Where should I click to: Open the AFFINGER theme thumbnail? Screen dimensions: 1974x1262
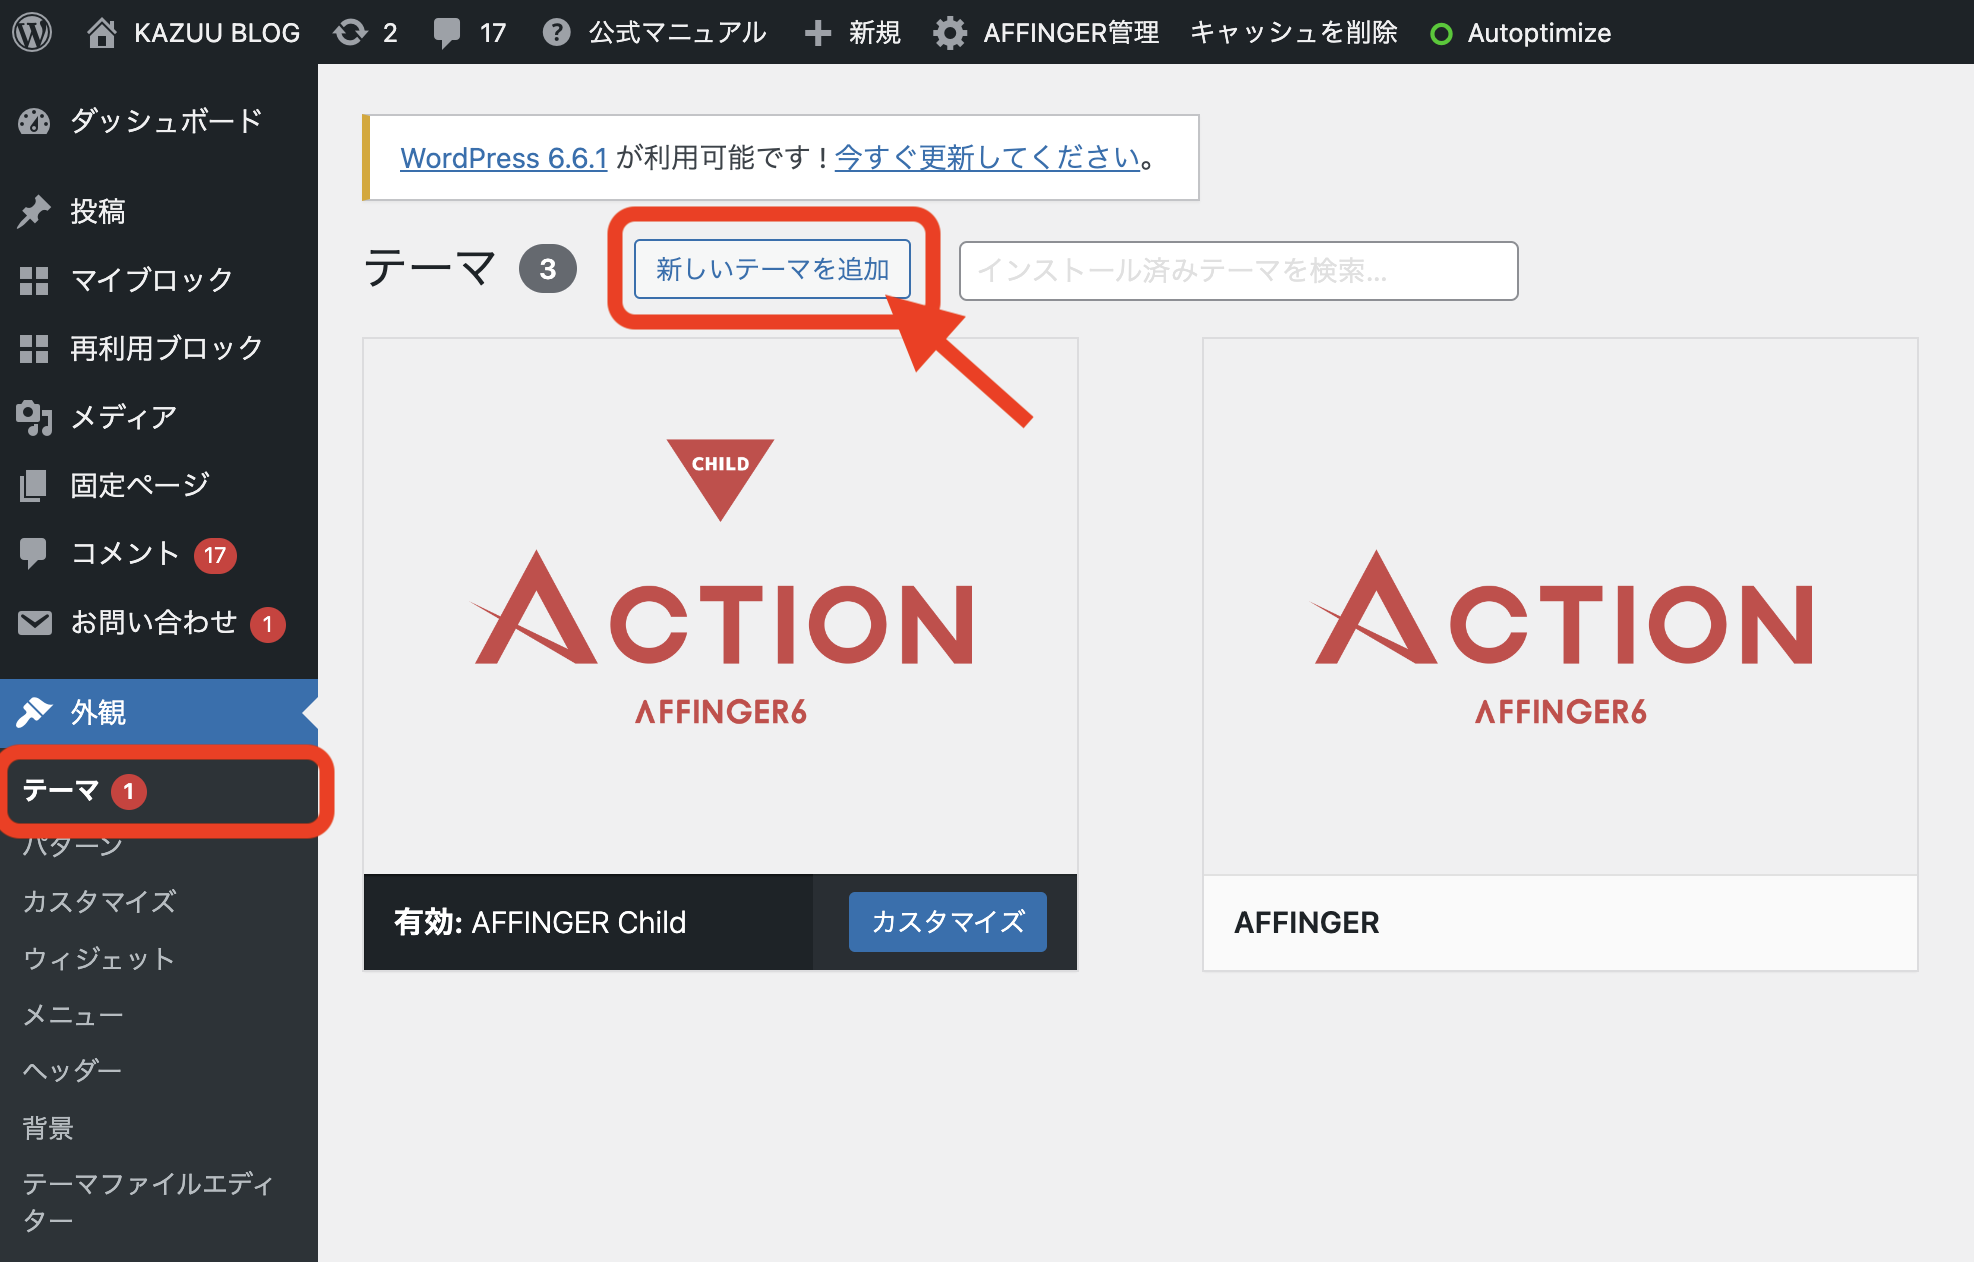[1560, 607]
